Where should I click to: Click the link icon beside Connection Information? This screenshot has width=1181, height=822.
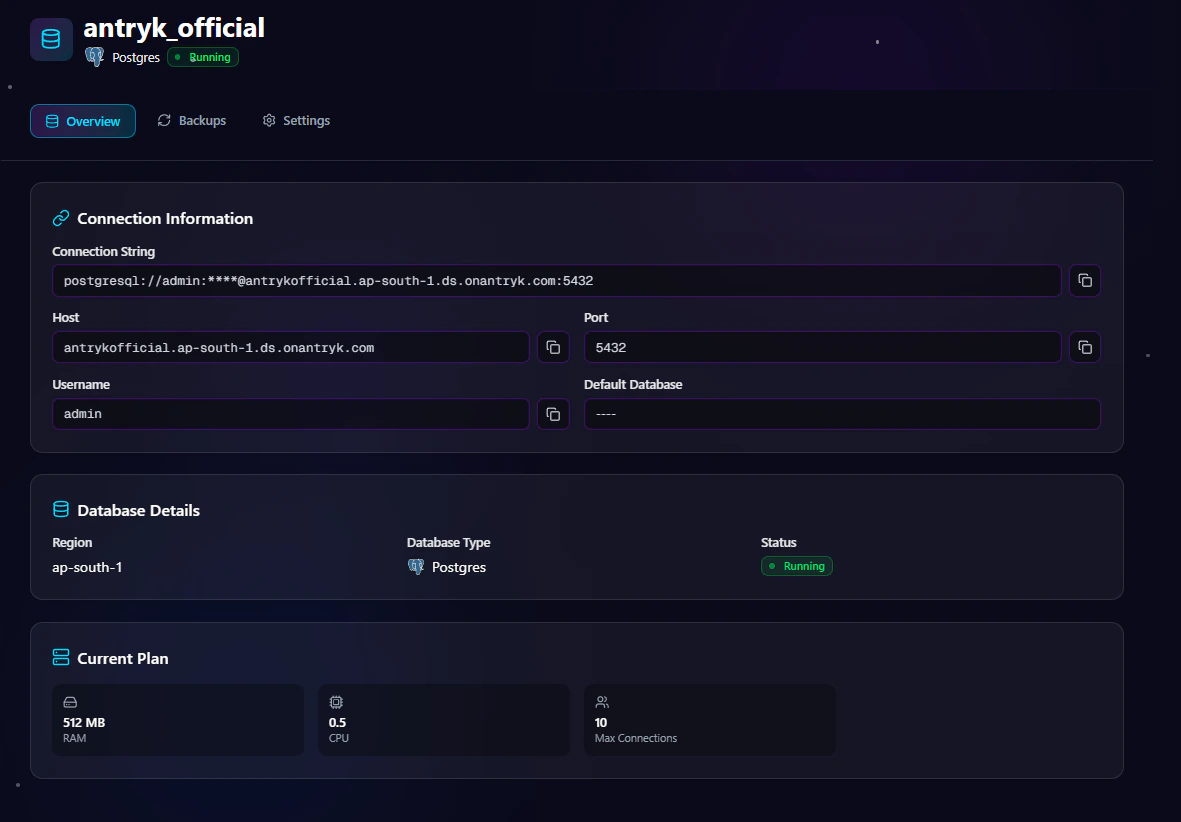tap(61, 218)
